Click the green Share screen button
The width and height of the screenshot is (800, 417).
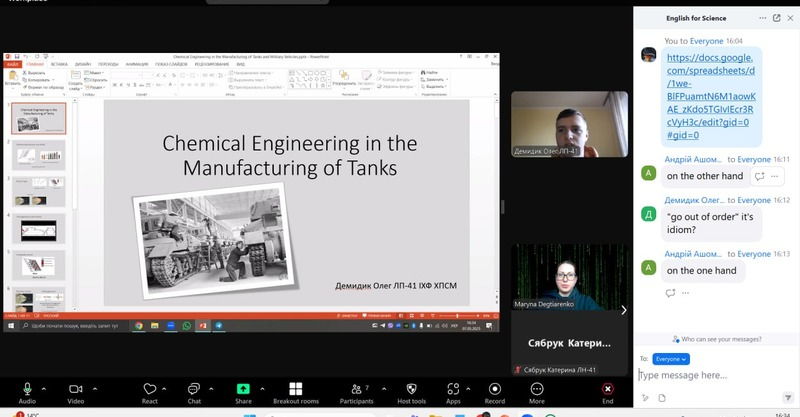click(x=243, y=393)
